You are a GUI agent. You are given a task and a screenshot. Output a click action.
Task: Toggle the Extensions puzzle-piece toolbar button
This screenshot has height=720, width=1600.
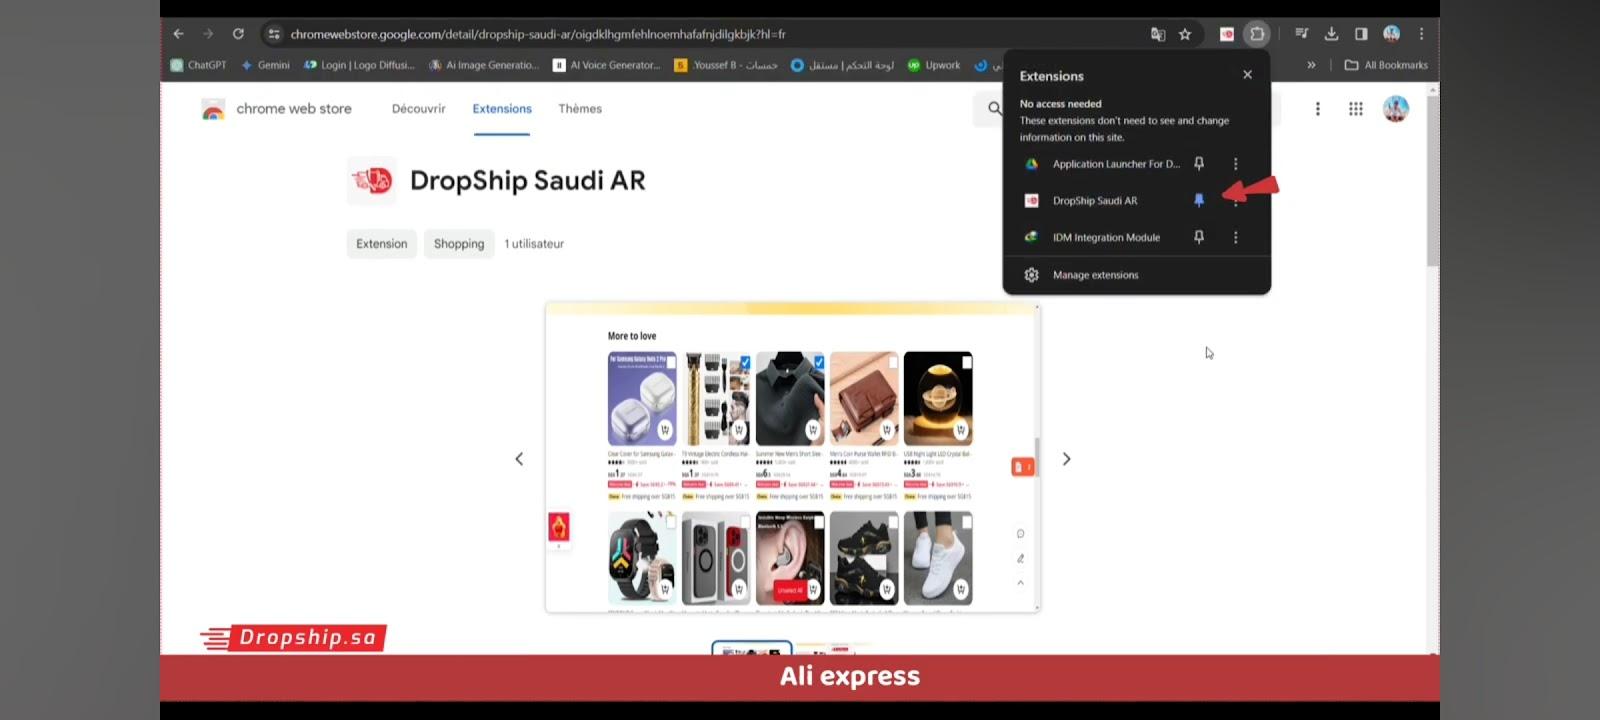click(x=1257, y=34)
